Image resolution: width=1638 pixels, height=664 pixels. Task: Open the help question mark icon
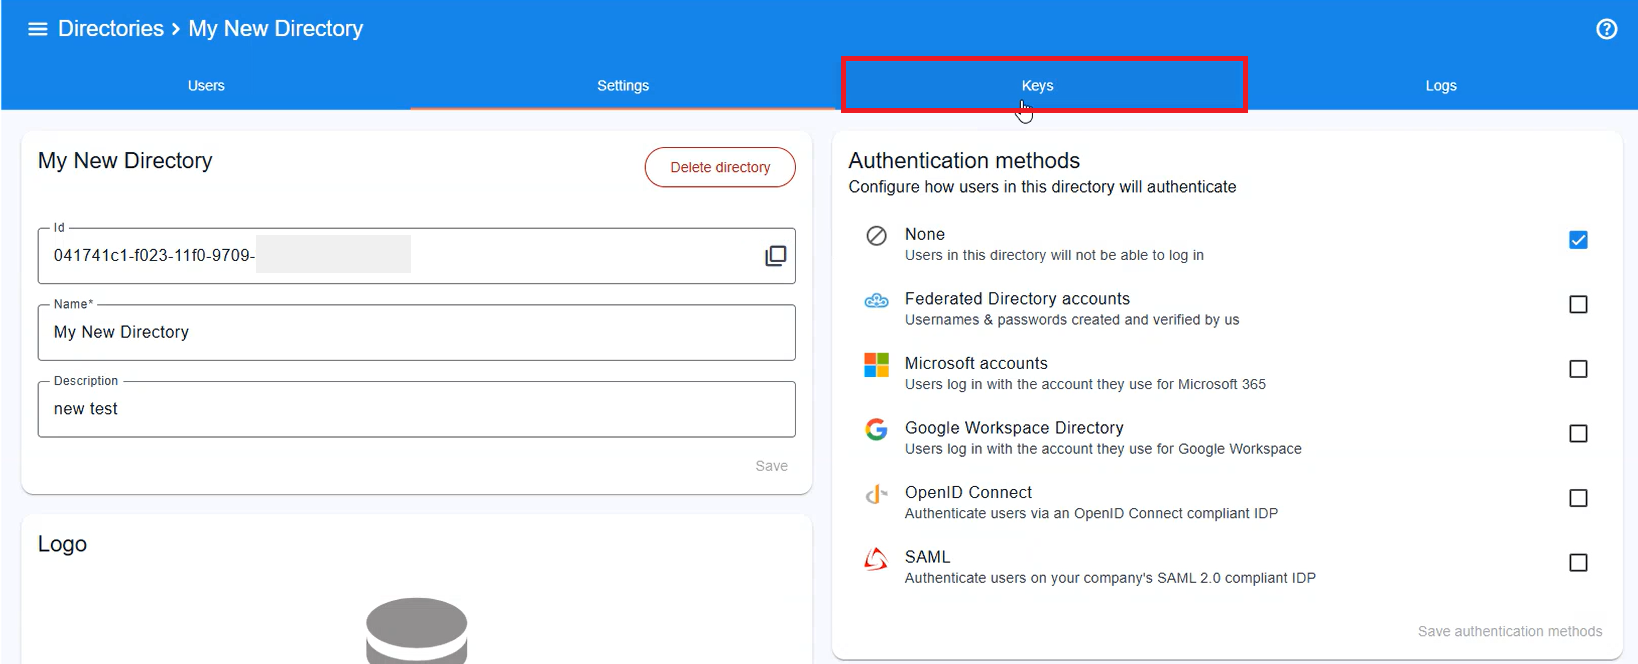[x=1606, y=29]
